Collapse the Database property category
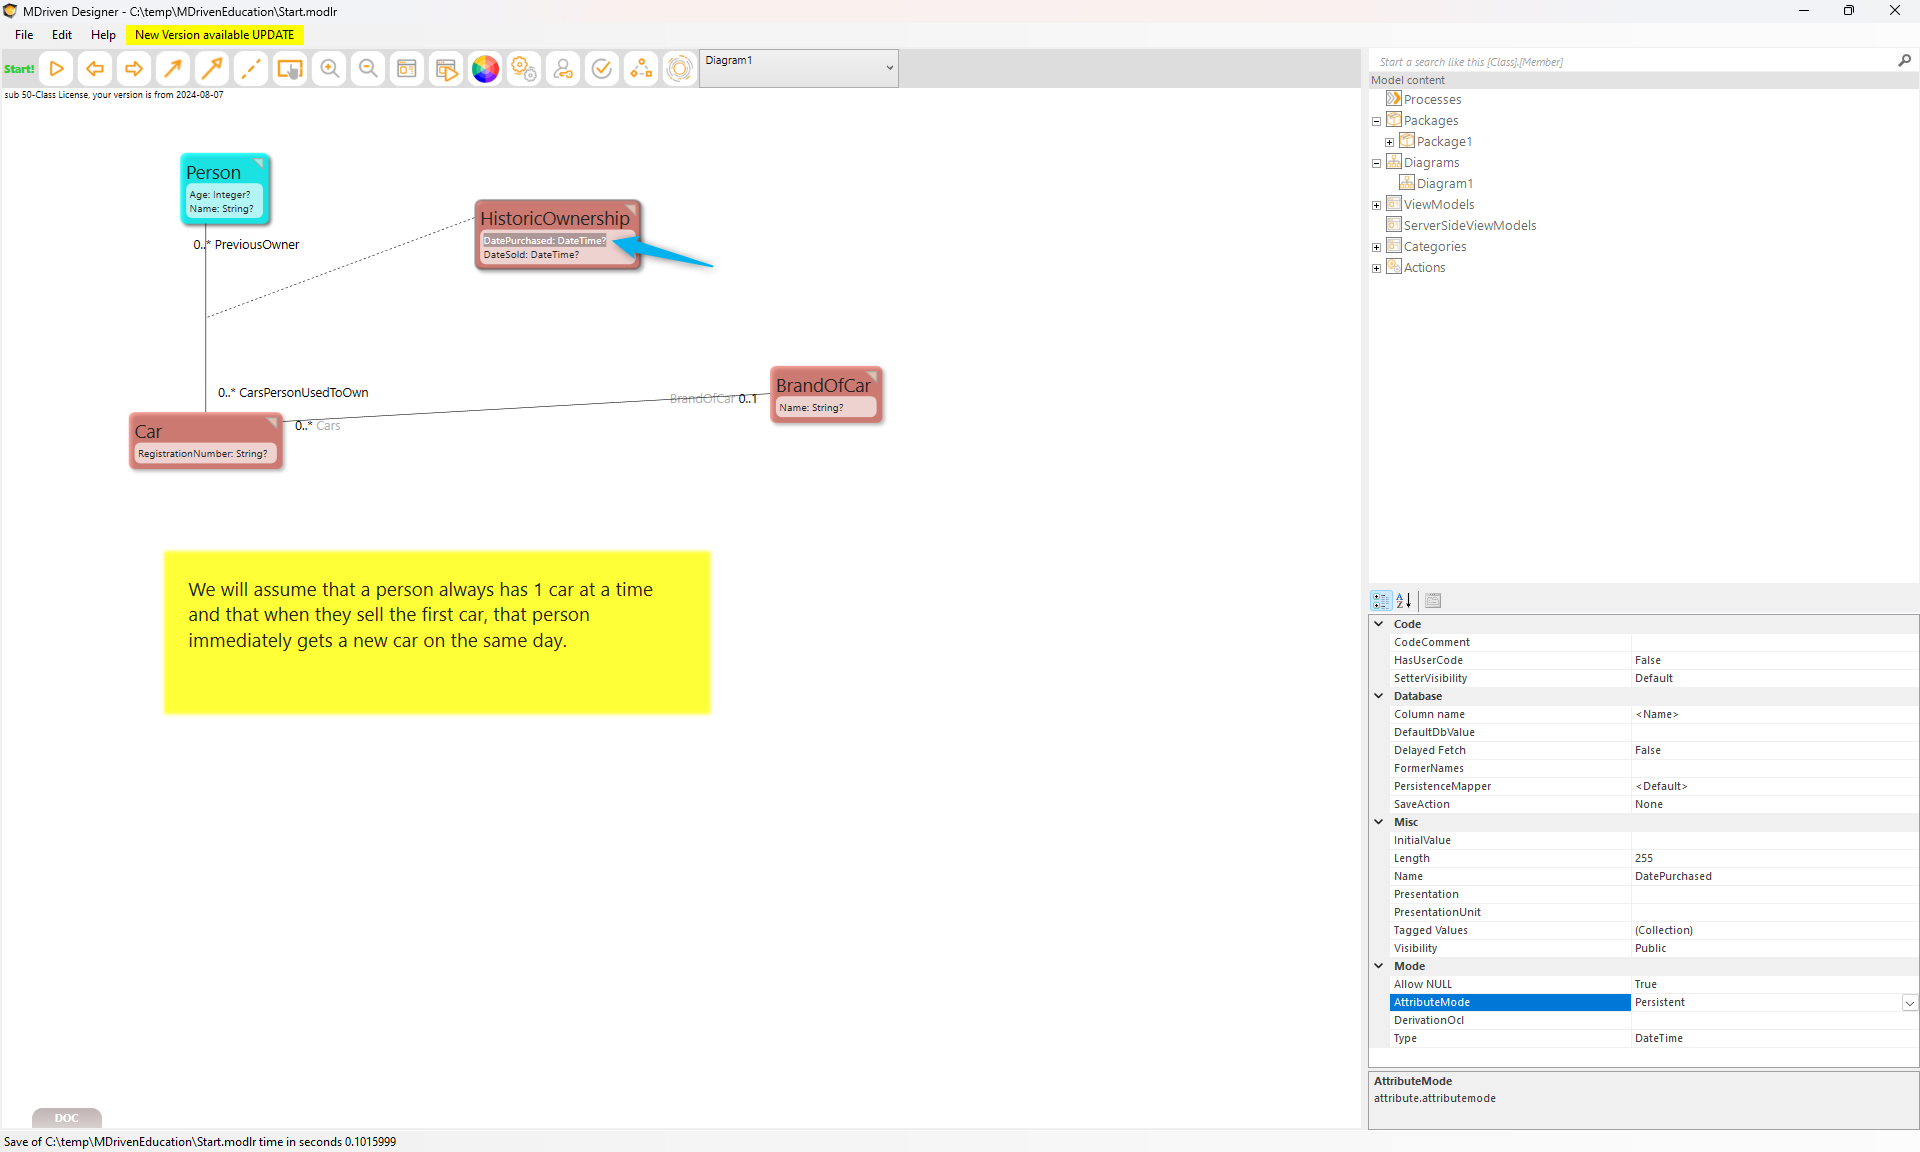 (x=1379, y=696)
